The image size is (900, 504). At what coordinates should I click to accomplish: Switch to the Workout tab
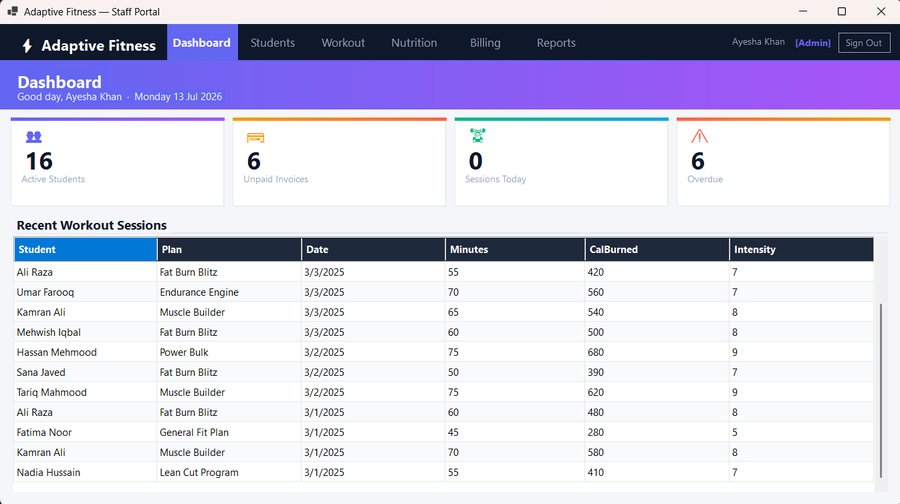(x=343, y=42)
